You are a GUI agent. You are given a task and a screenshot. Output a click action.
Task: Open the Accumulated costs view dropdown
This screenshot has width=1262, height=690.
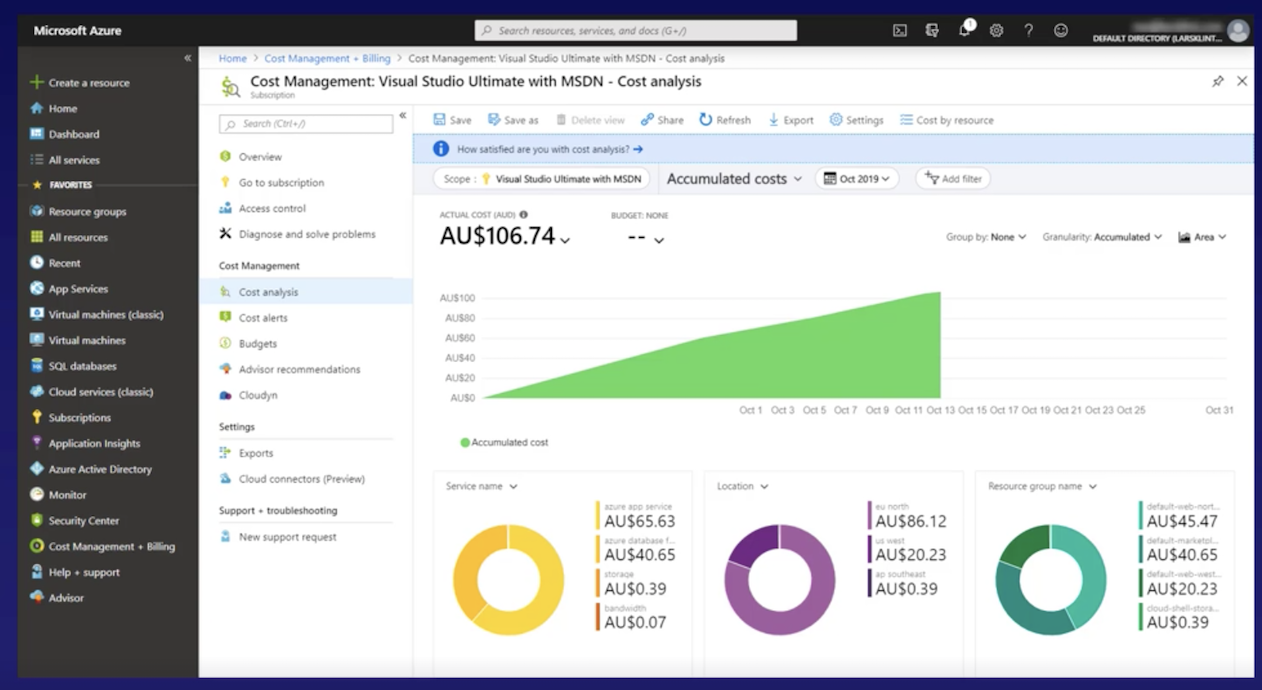tap(734, 179)
